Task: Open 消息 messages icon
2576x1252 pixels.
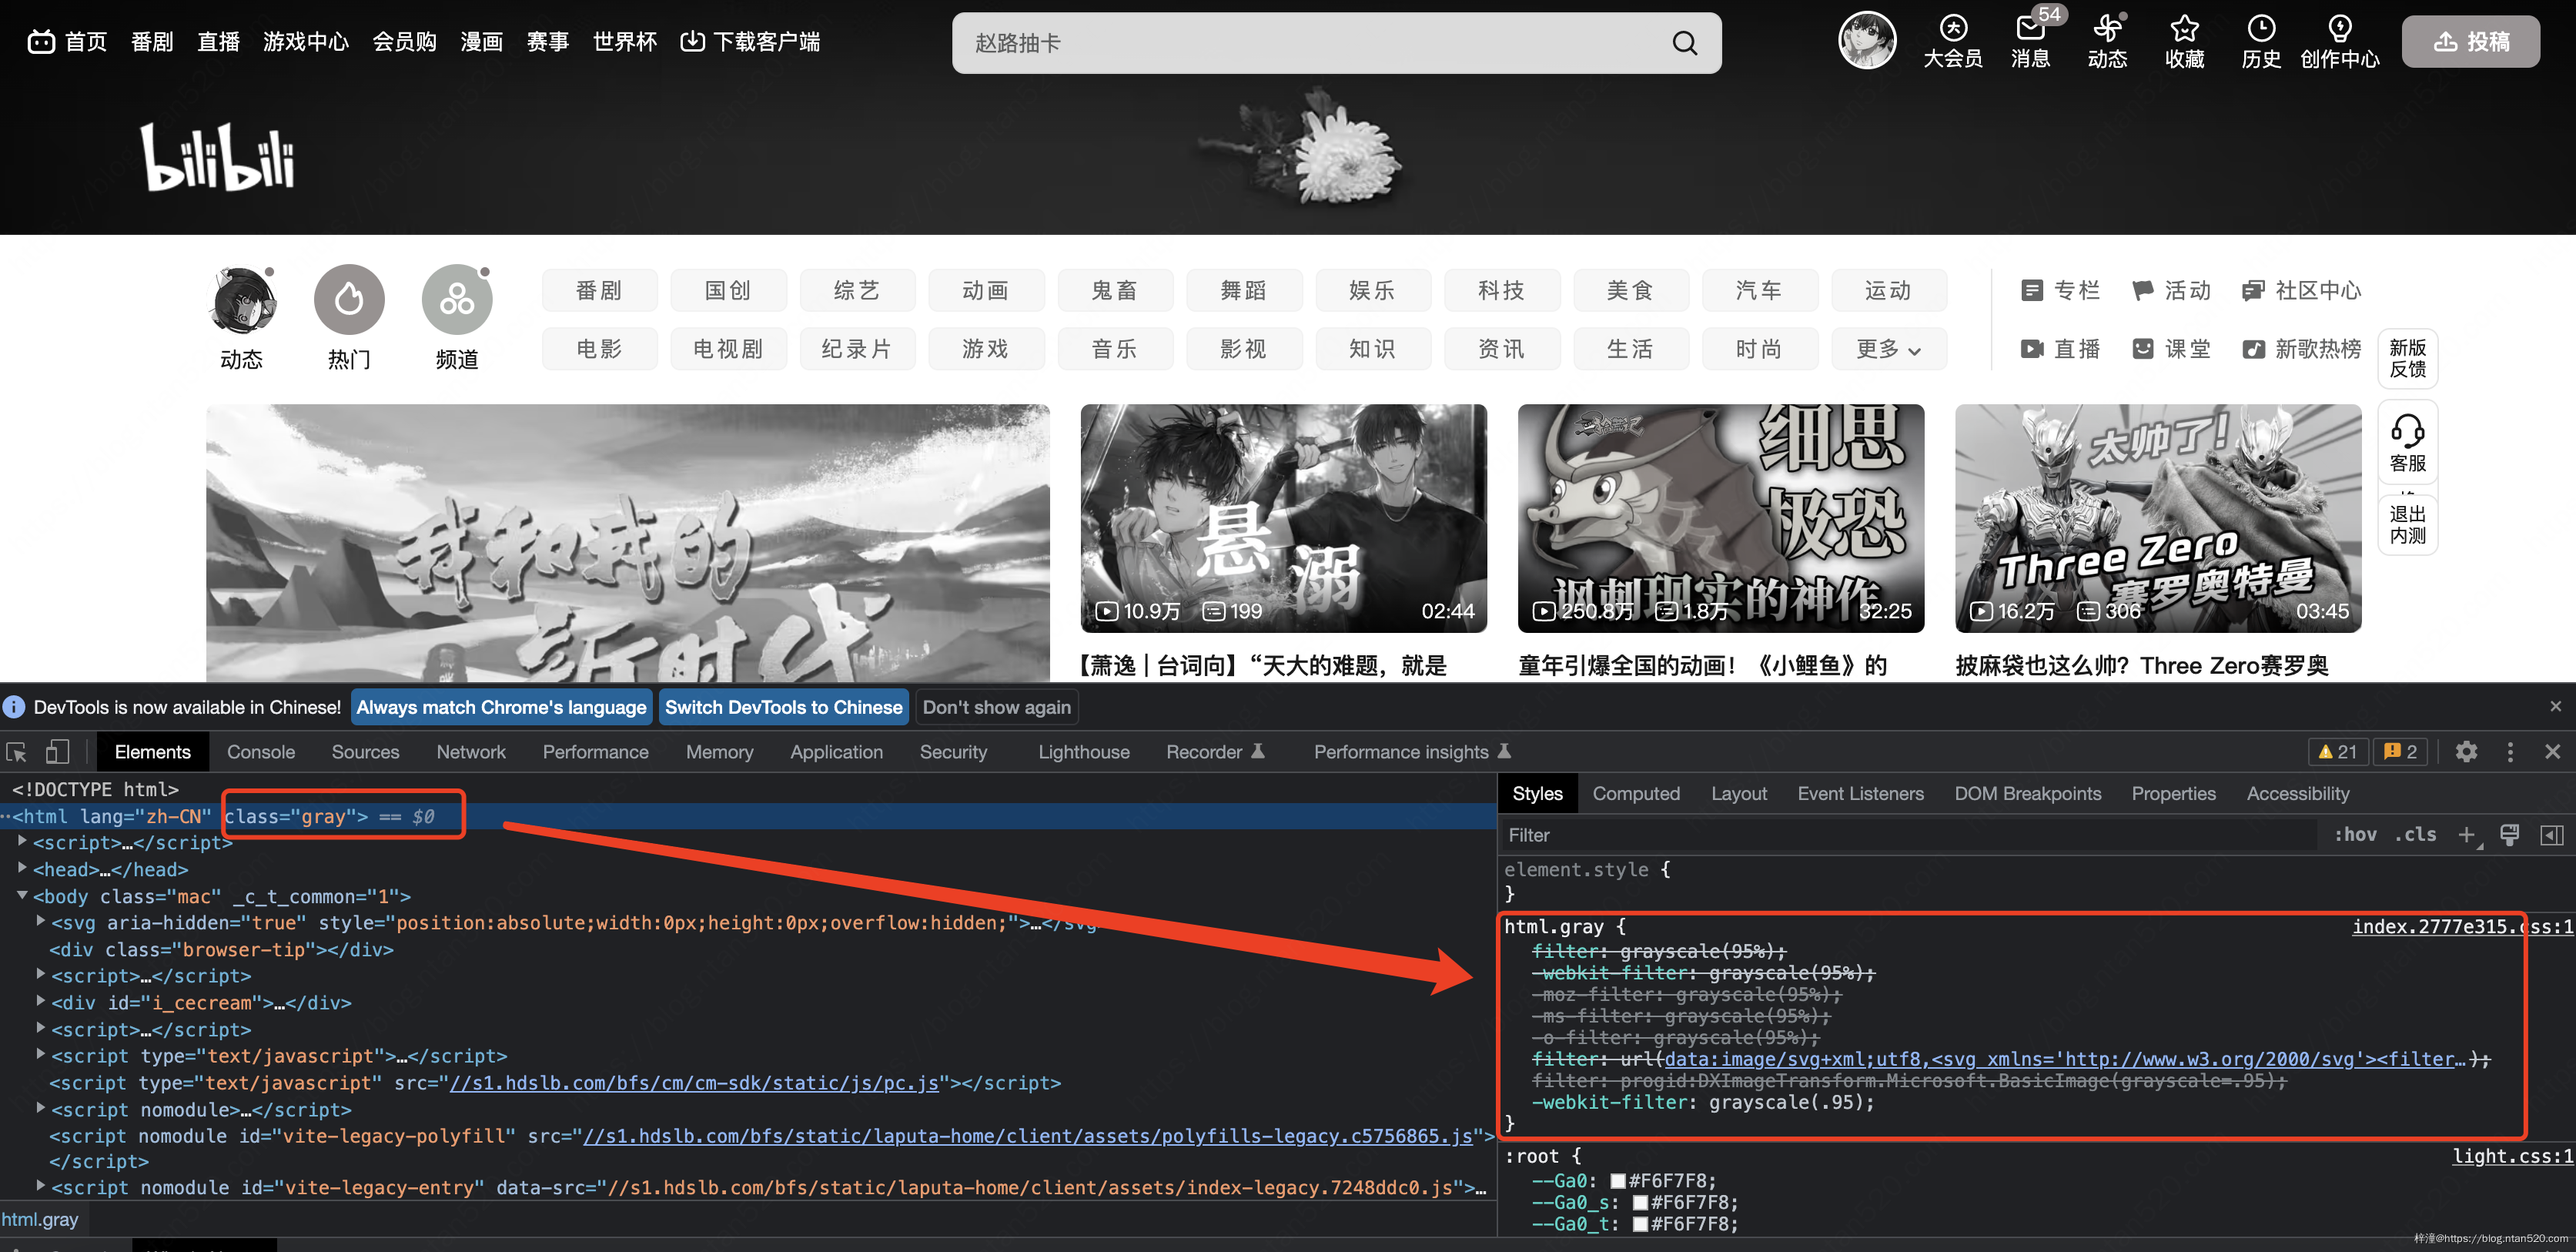Action: 2031,41
